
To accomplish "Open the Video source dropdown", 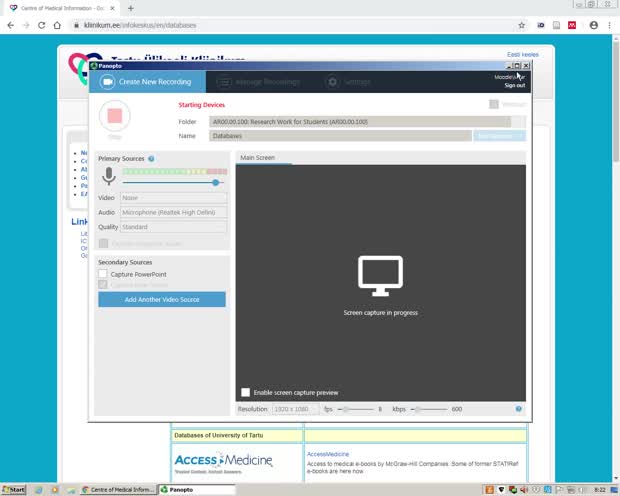I will [x=173, y=198].
